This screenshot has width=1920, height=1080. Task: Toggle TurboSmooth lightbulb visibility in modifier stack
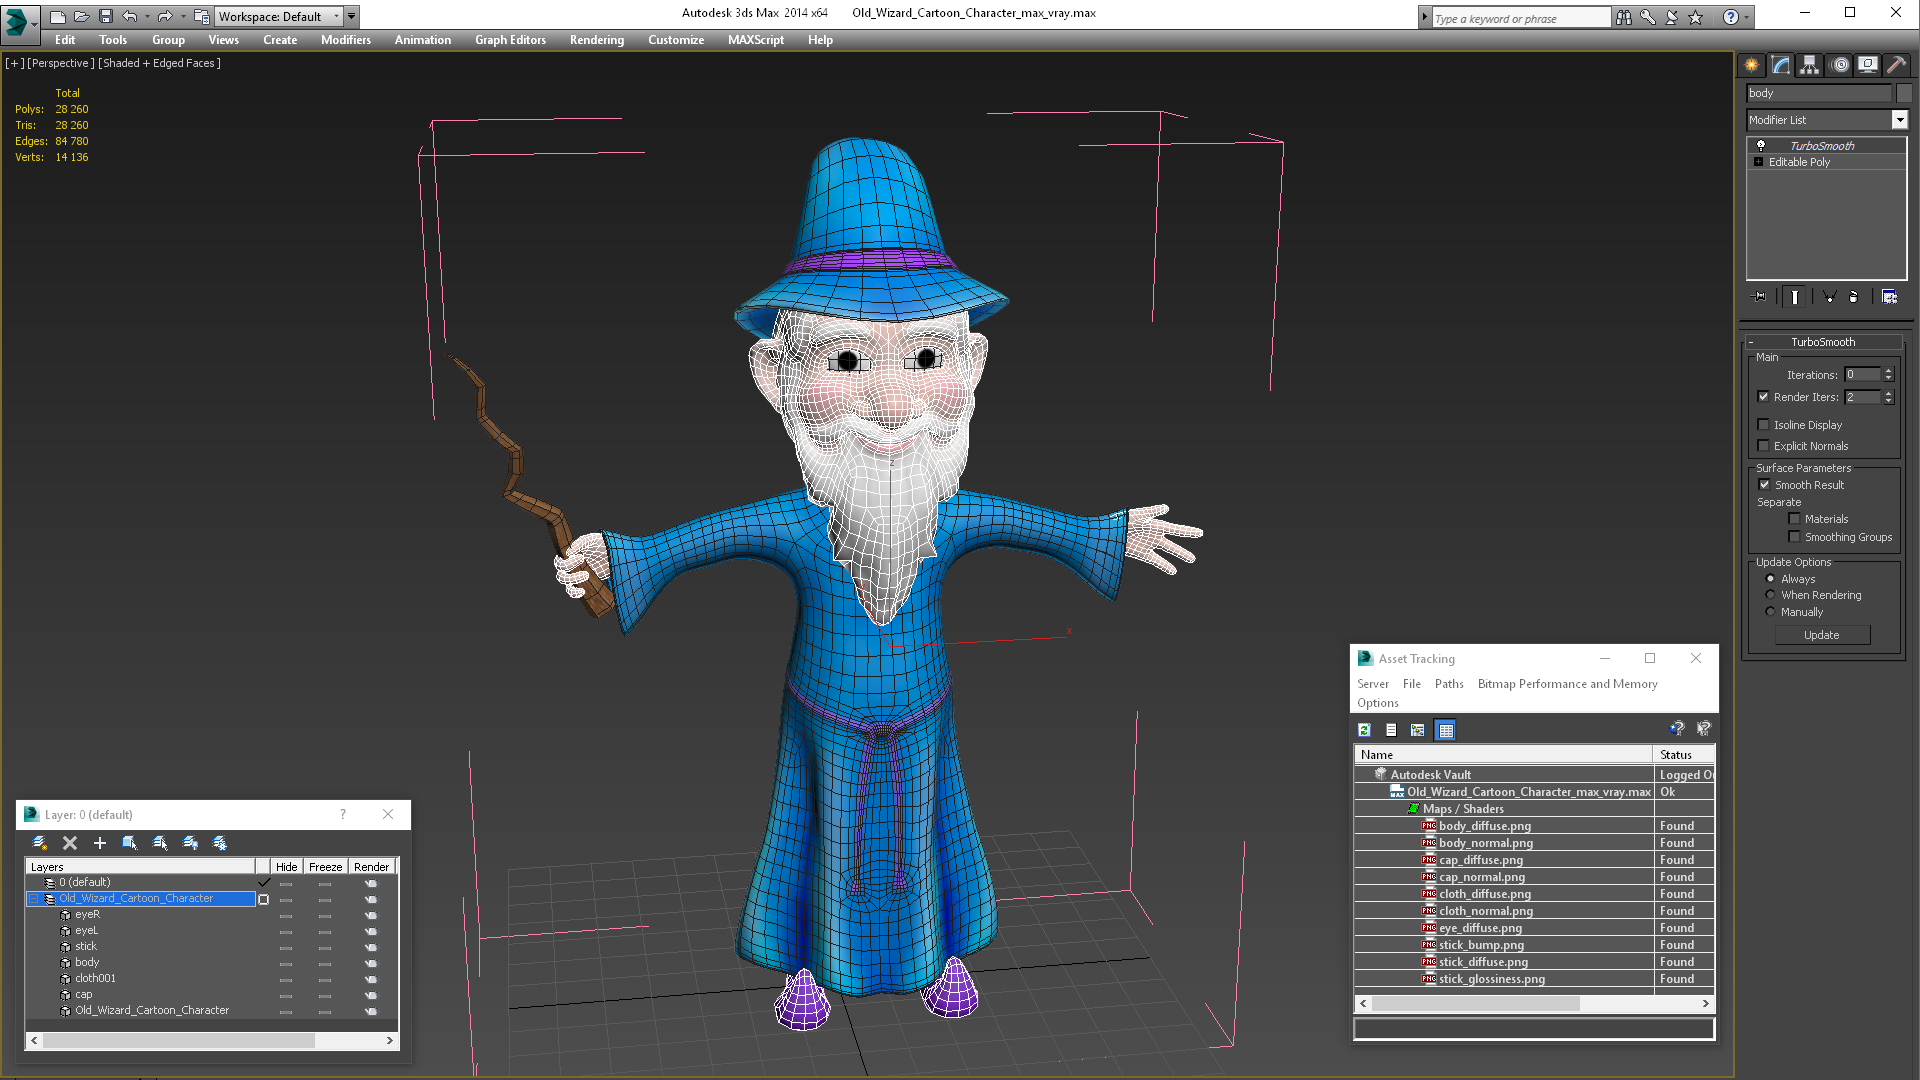pyautogui.click(x=1761, y=146)
